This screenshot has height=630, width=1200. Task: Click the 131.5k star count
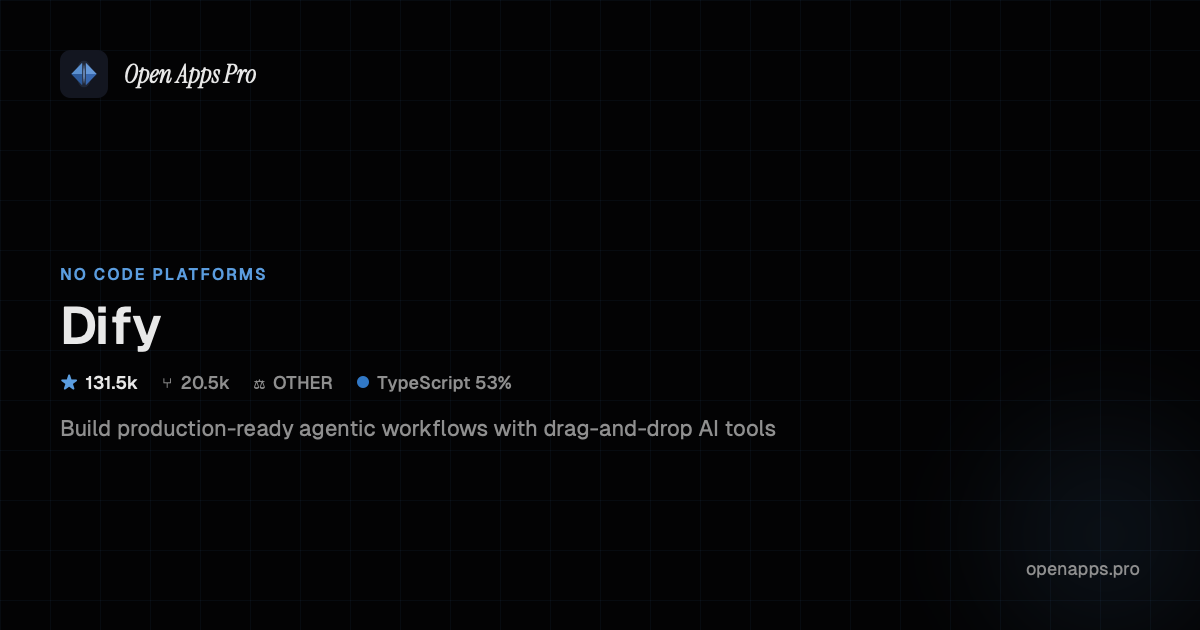pyautogui.click(x=111, y=383)
